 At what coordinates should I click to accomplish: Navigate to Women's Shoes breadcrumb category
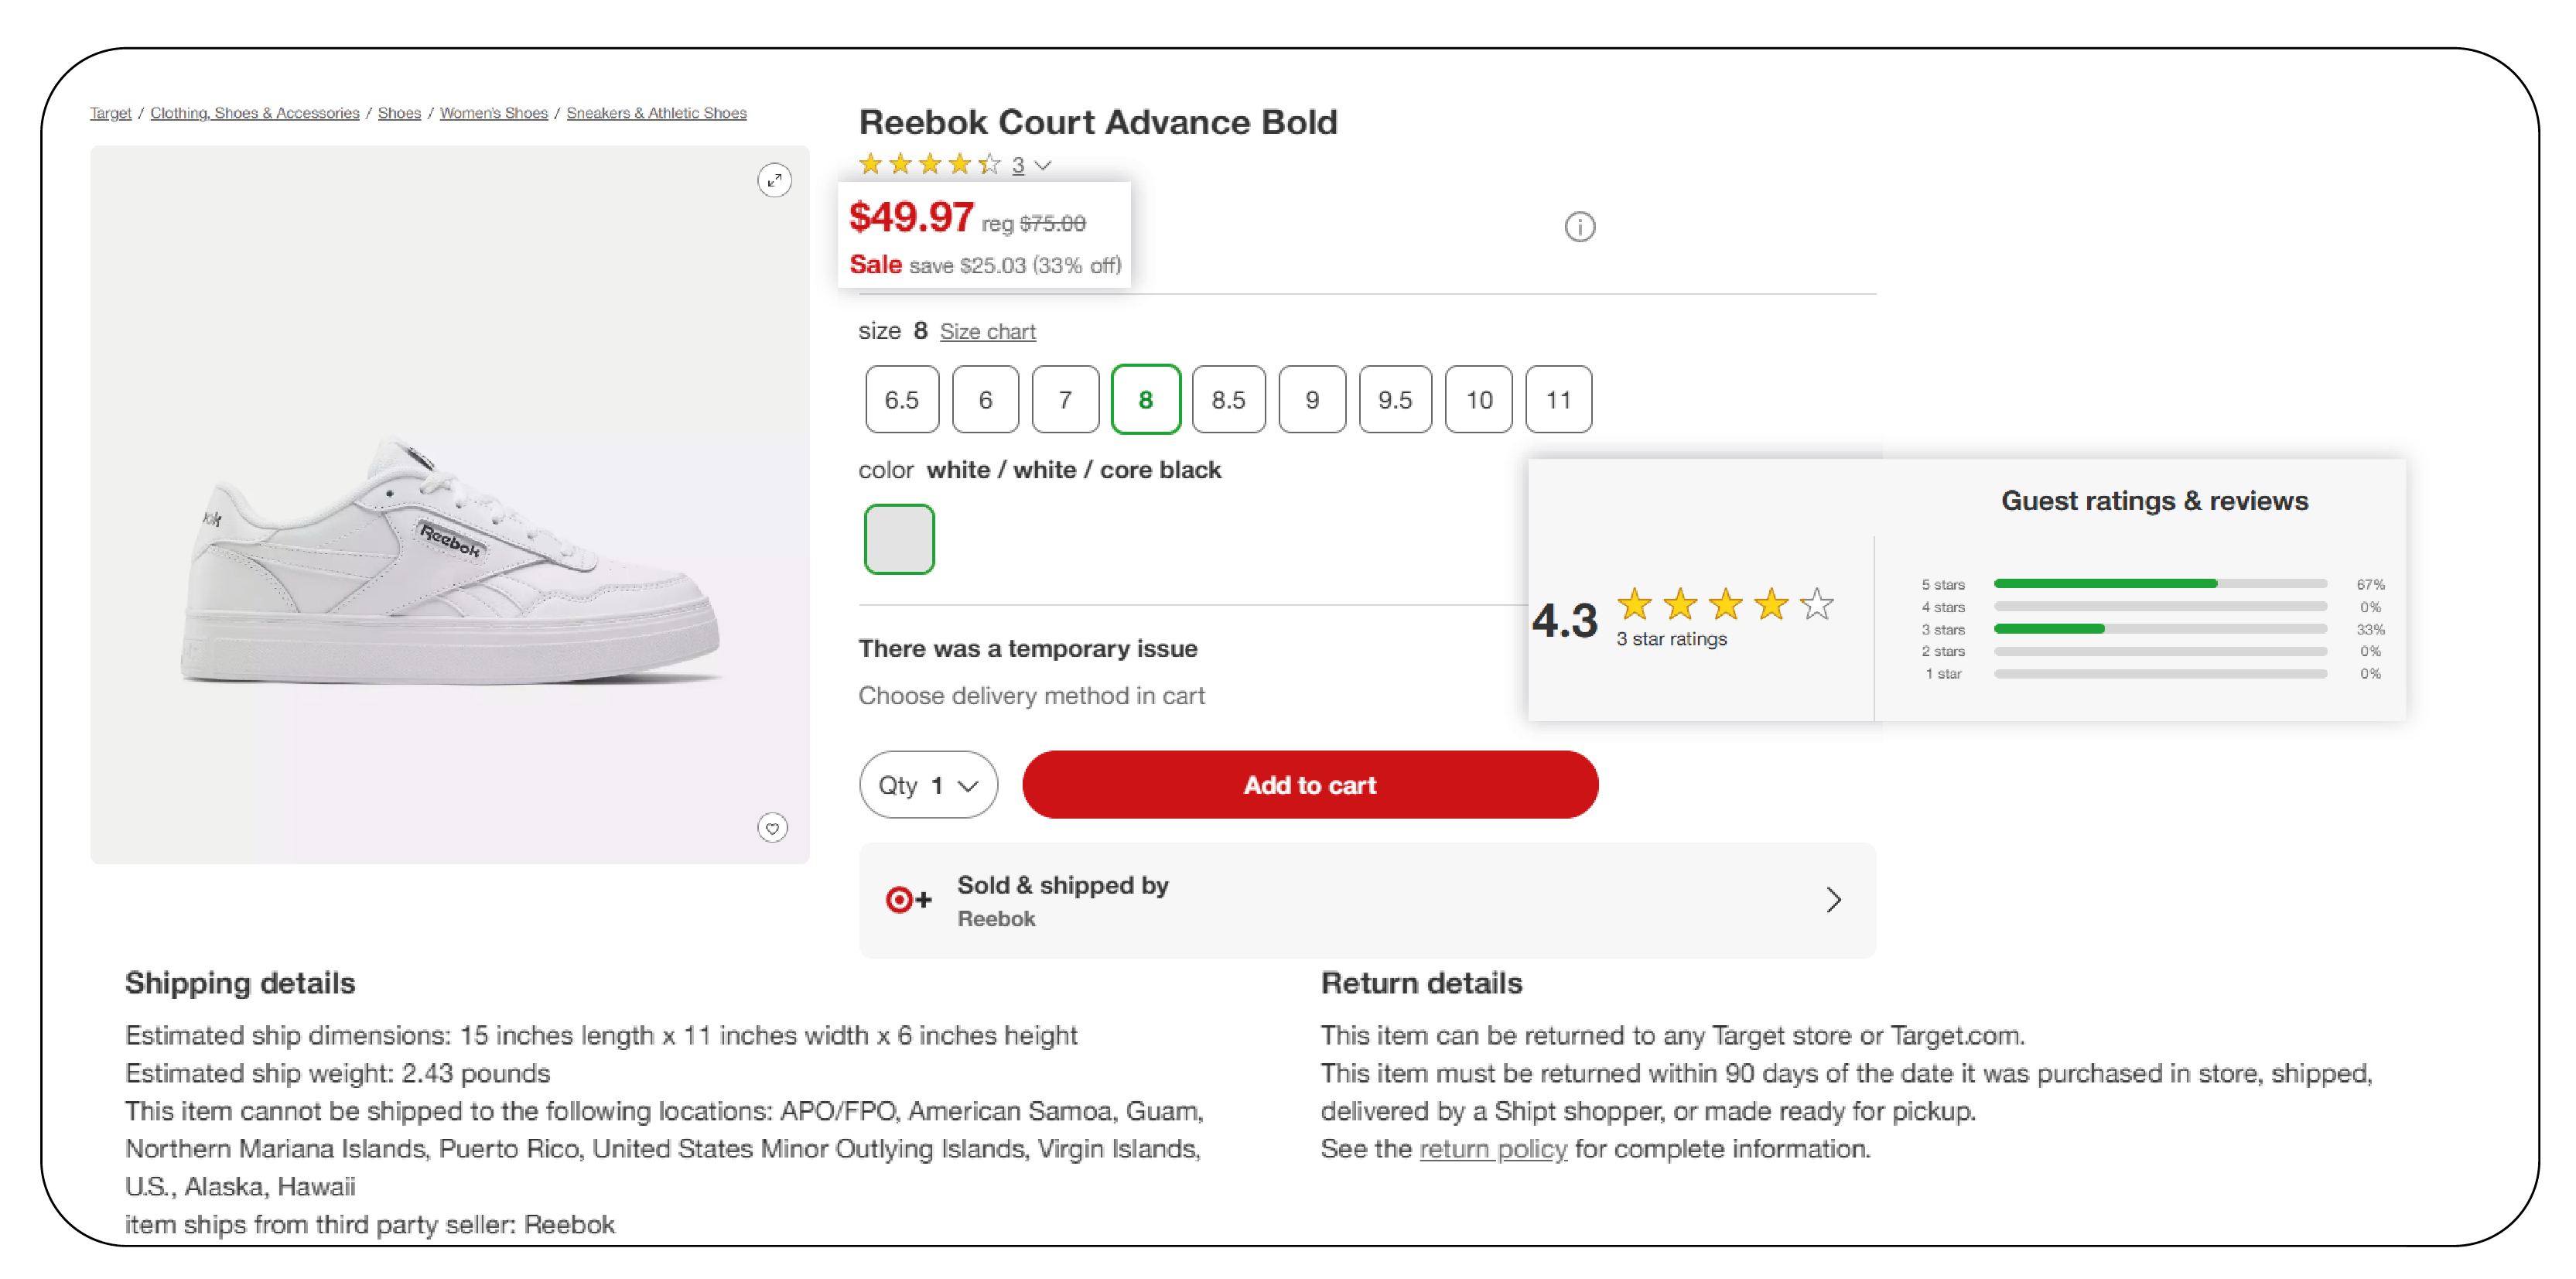496,111
